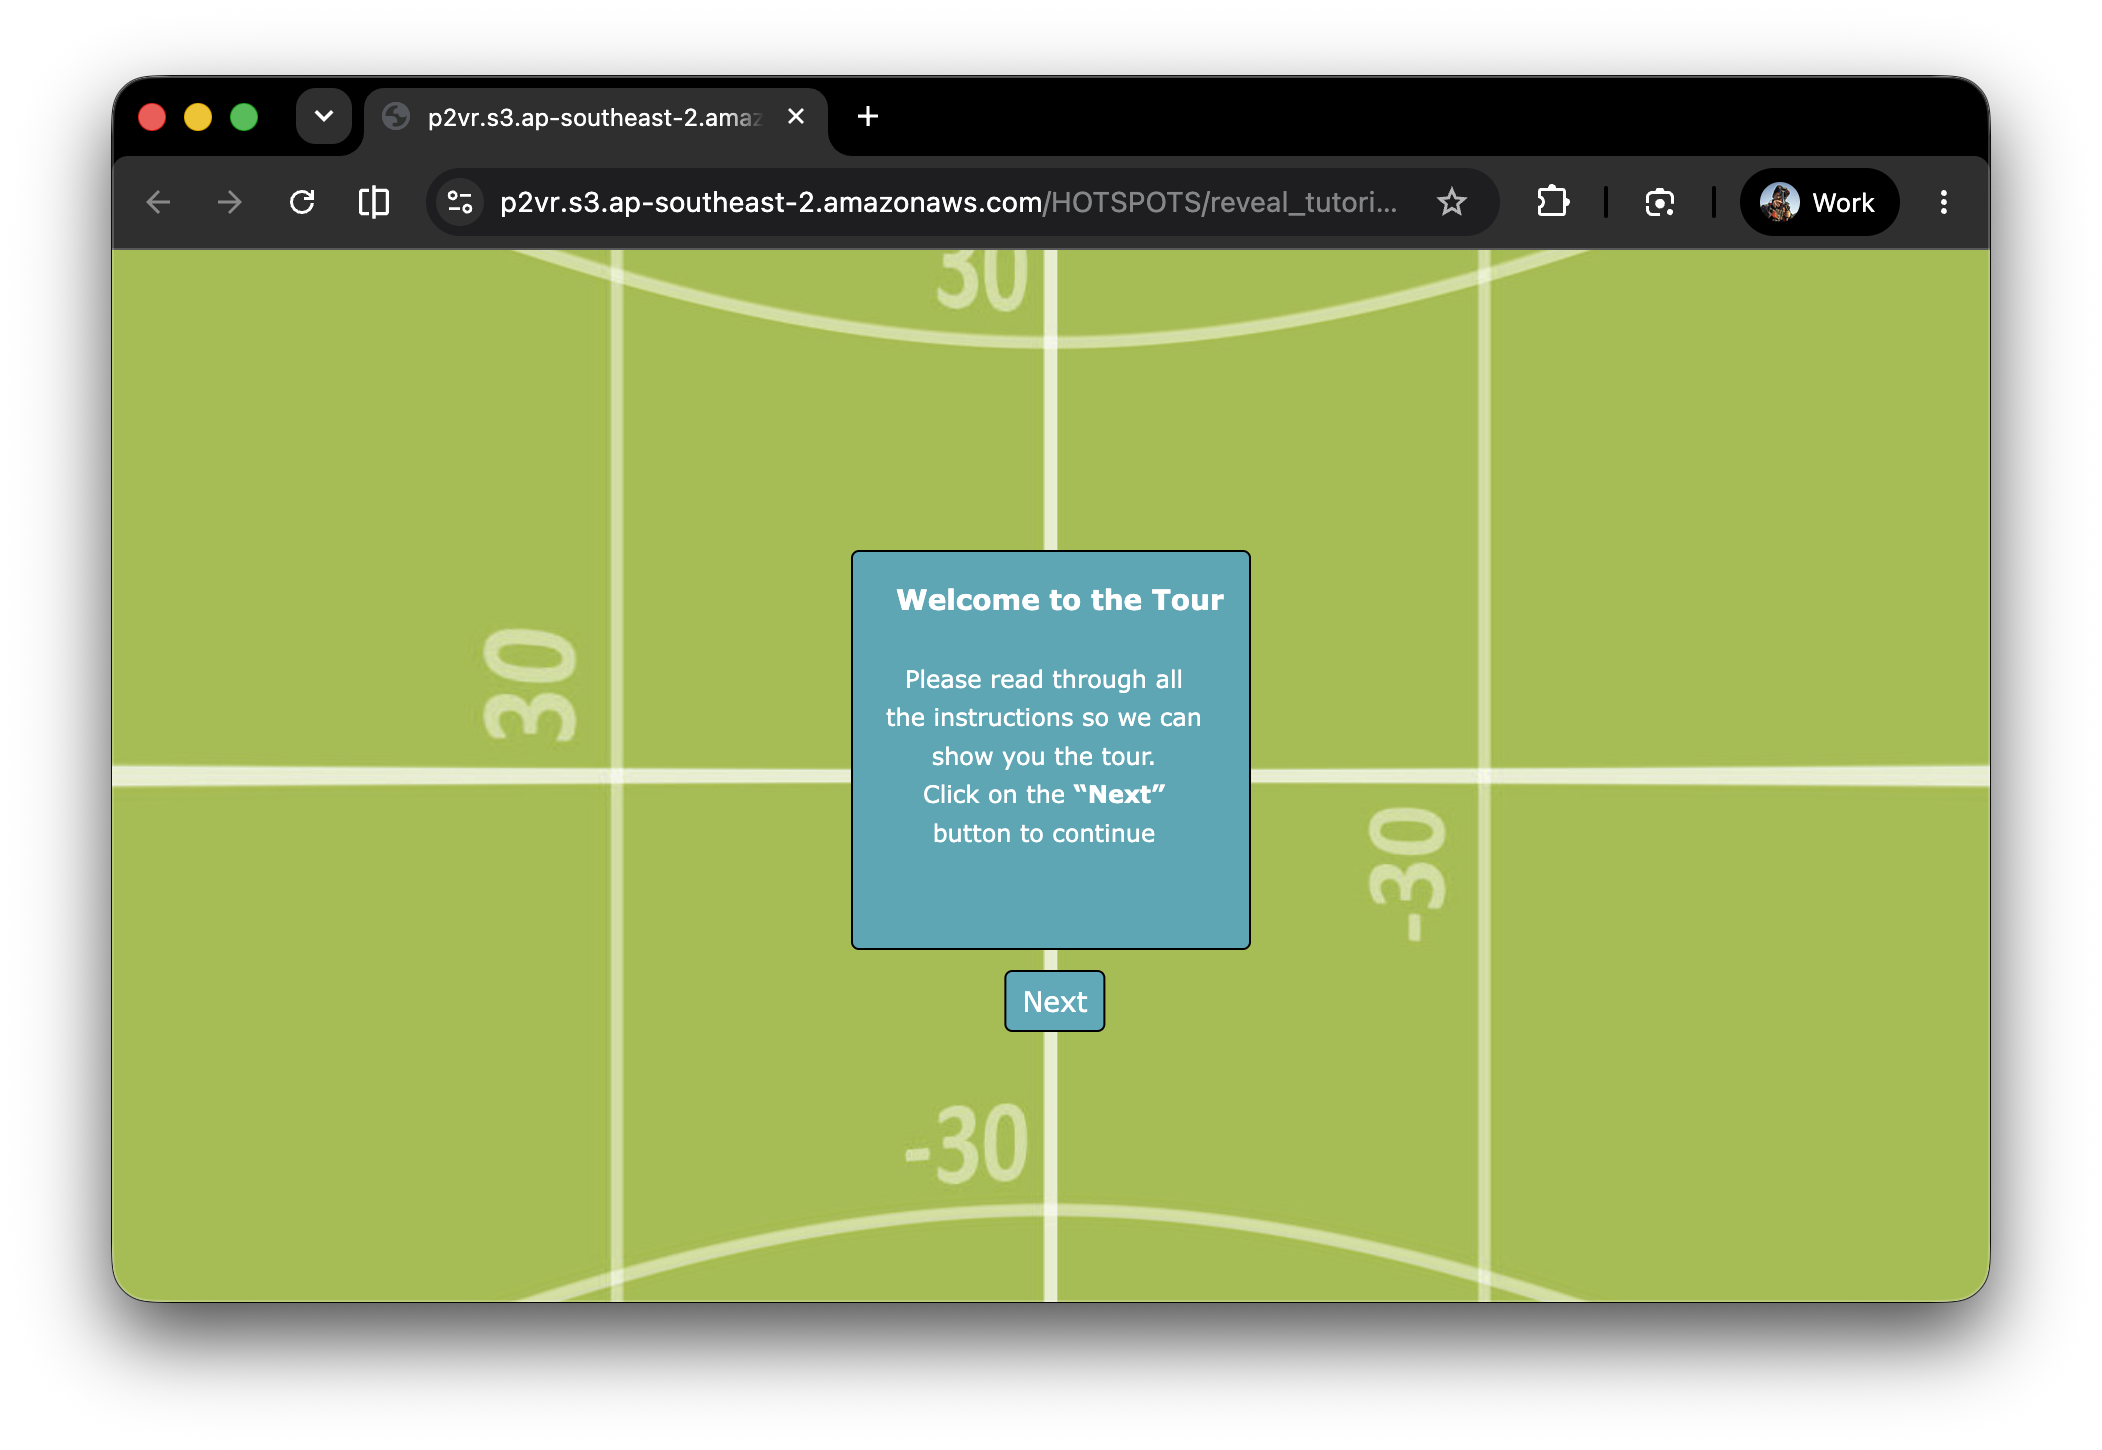Click the screenshot capture icon in toolbar
The image size is (2102, 1450).
coord(1660,203)
